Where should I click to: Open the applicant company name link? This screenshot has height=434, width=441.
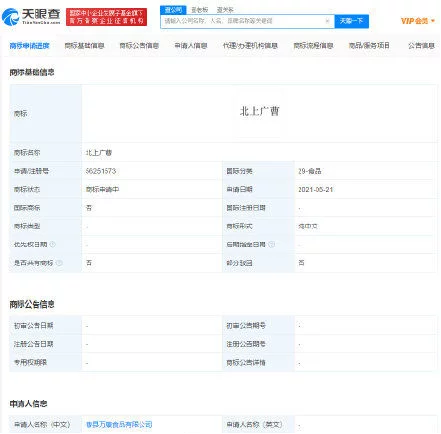click(x=119, y=424)
